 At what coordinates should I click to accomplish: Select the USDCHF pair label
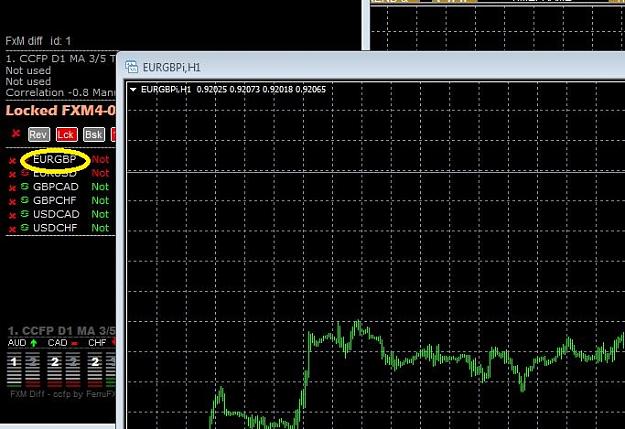55,228
